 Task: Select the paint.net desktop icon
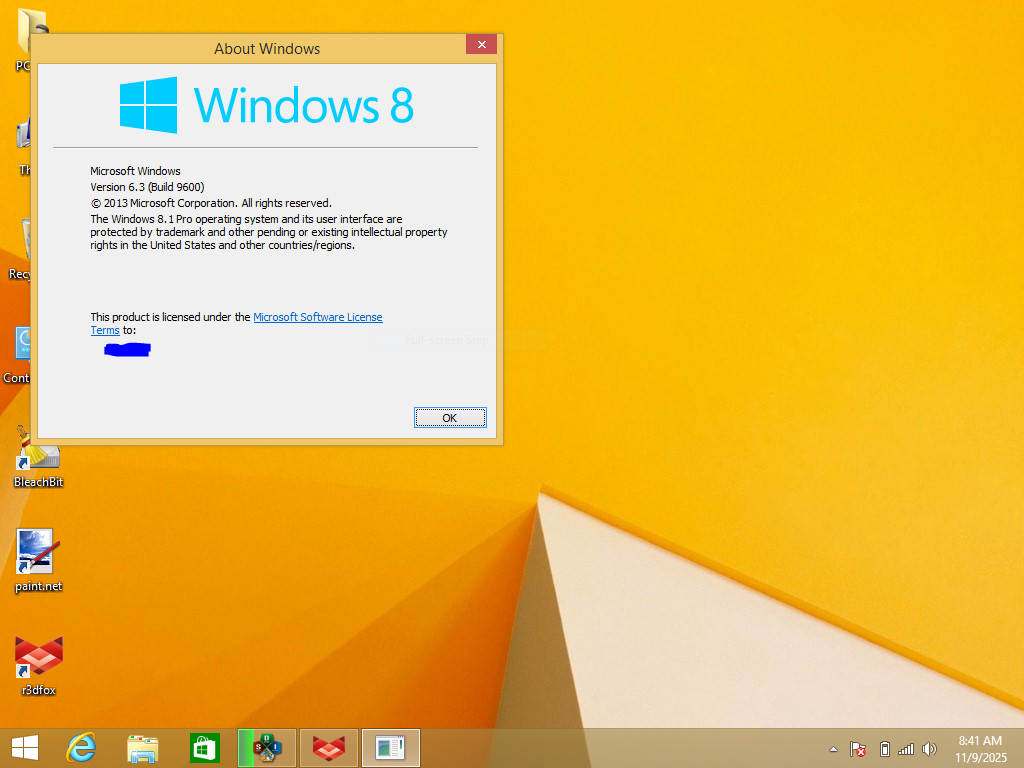point(39,560)
